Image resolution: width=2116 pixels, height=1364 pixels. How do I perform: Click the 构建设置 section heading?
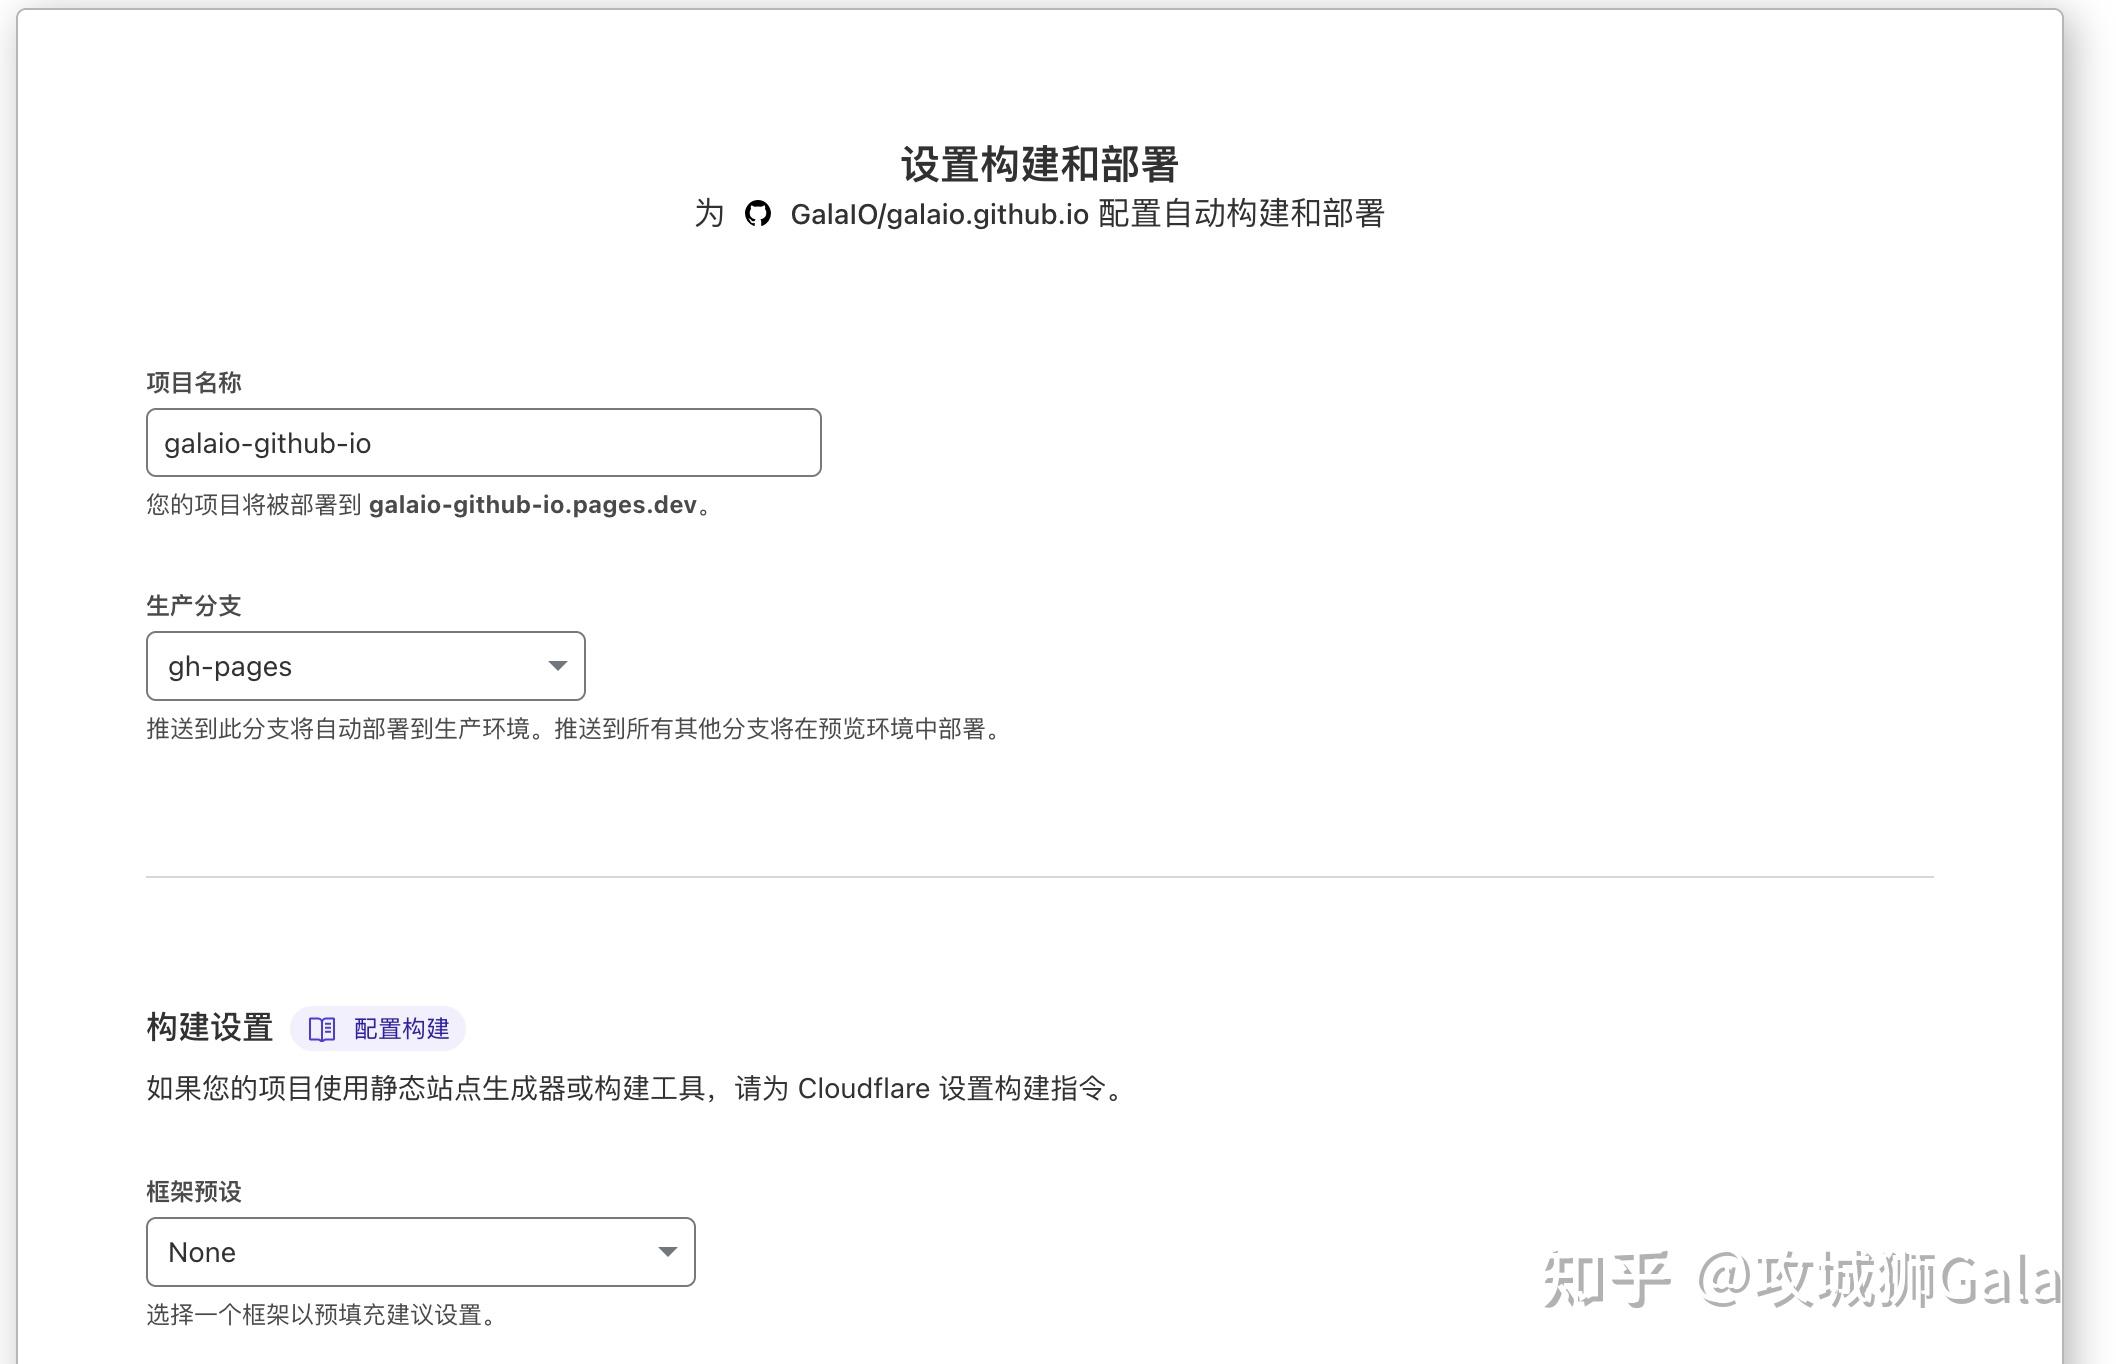209,1026
